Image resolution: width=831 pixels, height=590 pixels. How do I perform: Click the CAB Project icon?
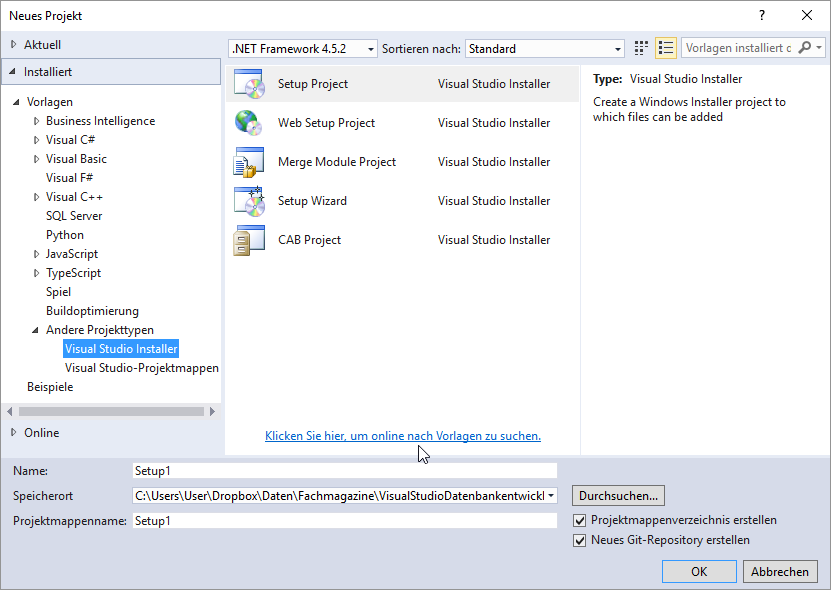248,240
